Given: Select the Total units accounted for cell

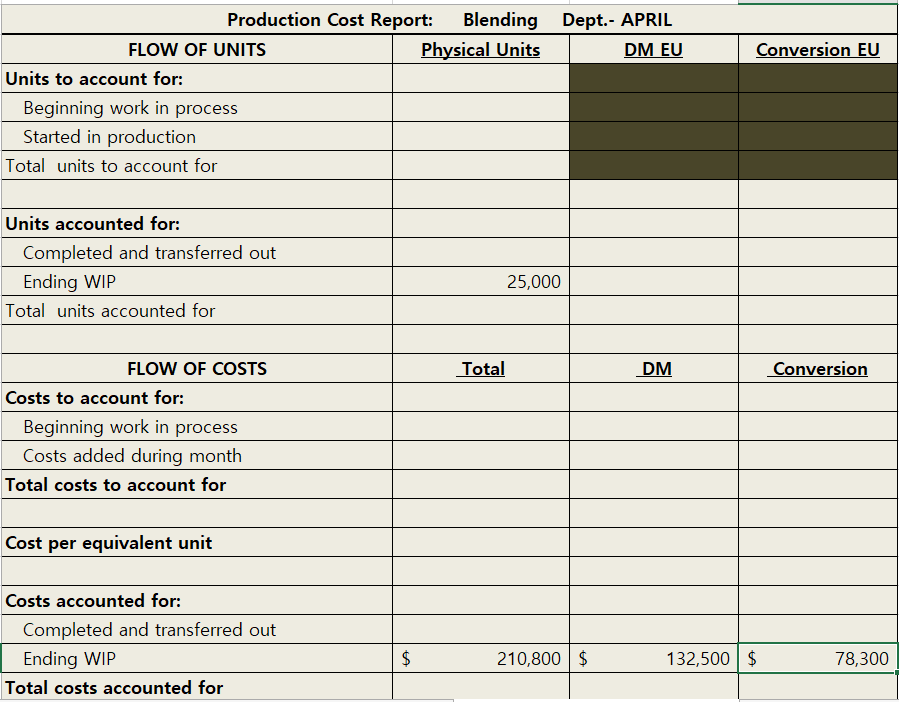Looking at the screenshot, I should (x=480, y=310).
